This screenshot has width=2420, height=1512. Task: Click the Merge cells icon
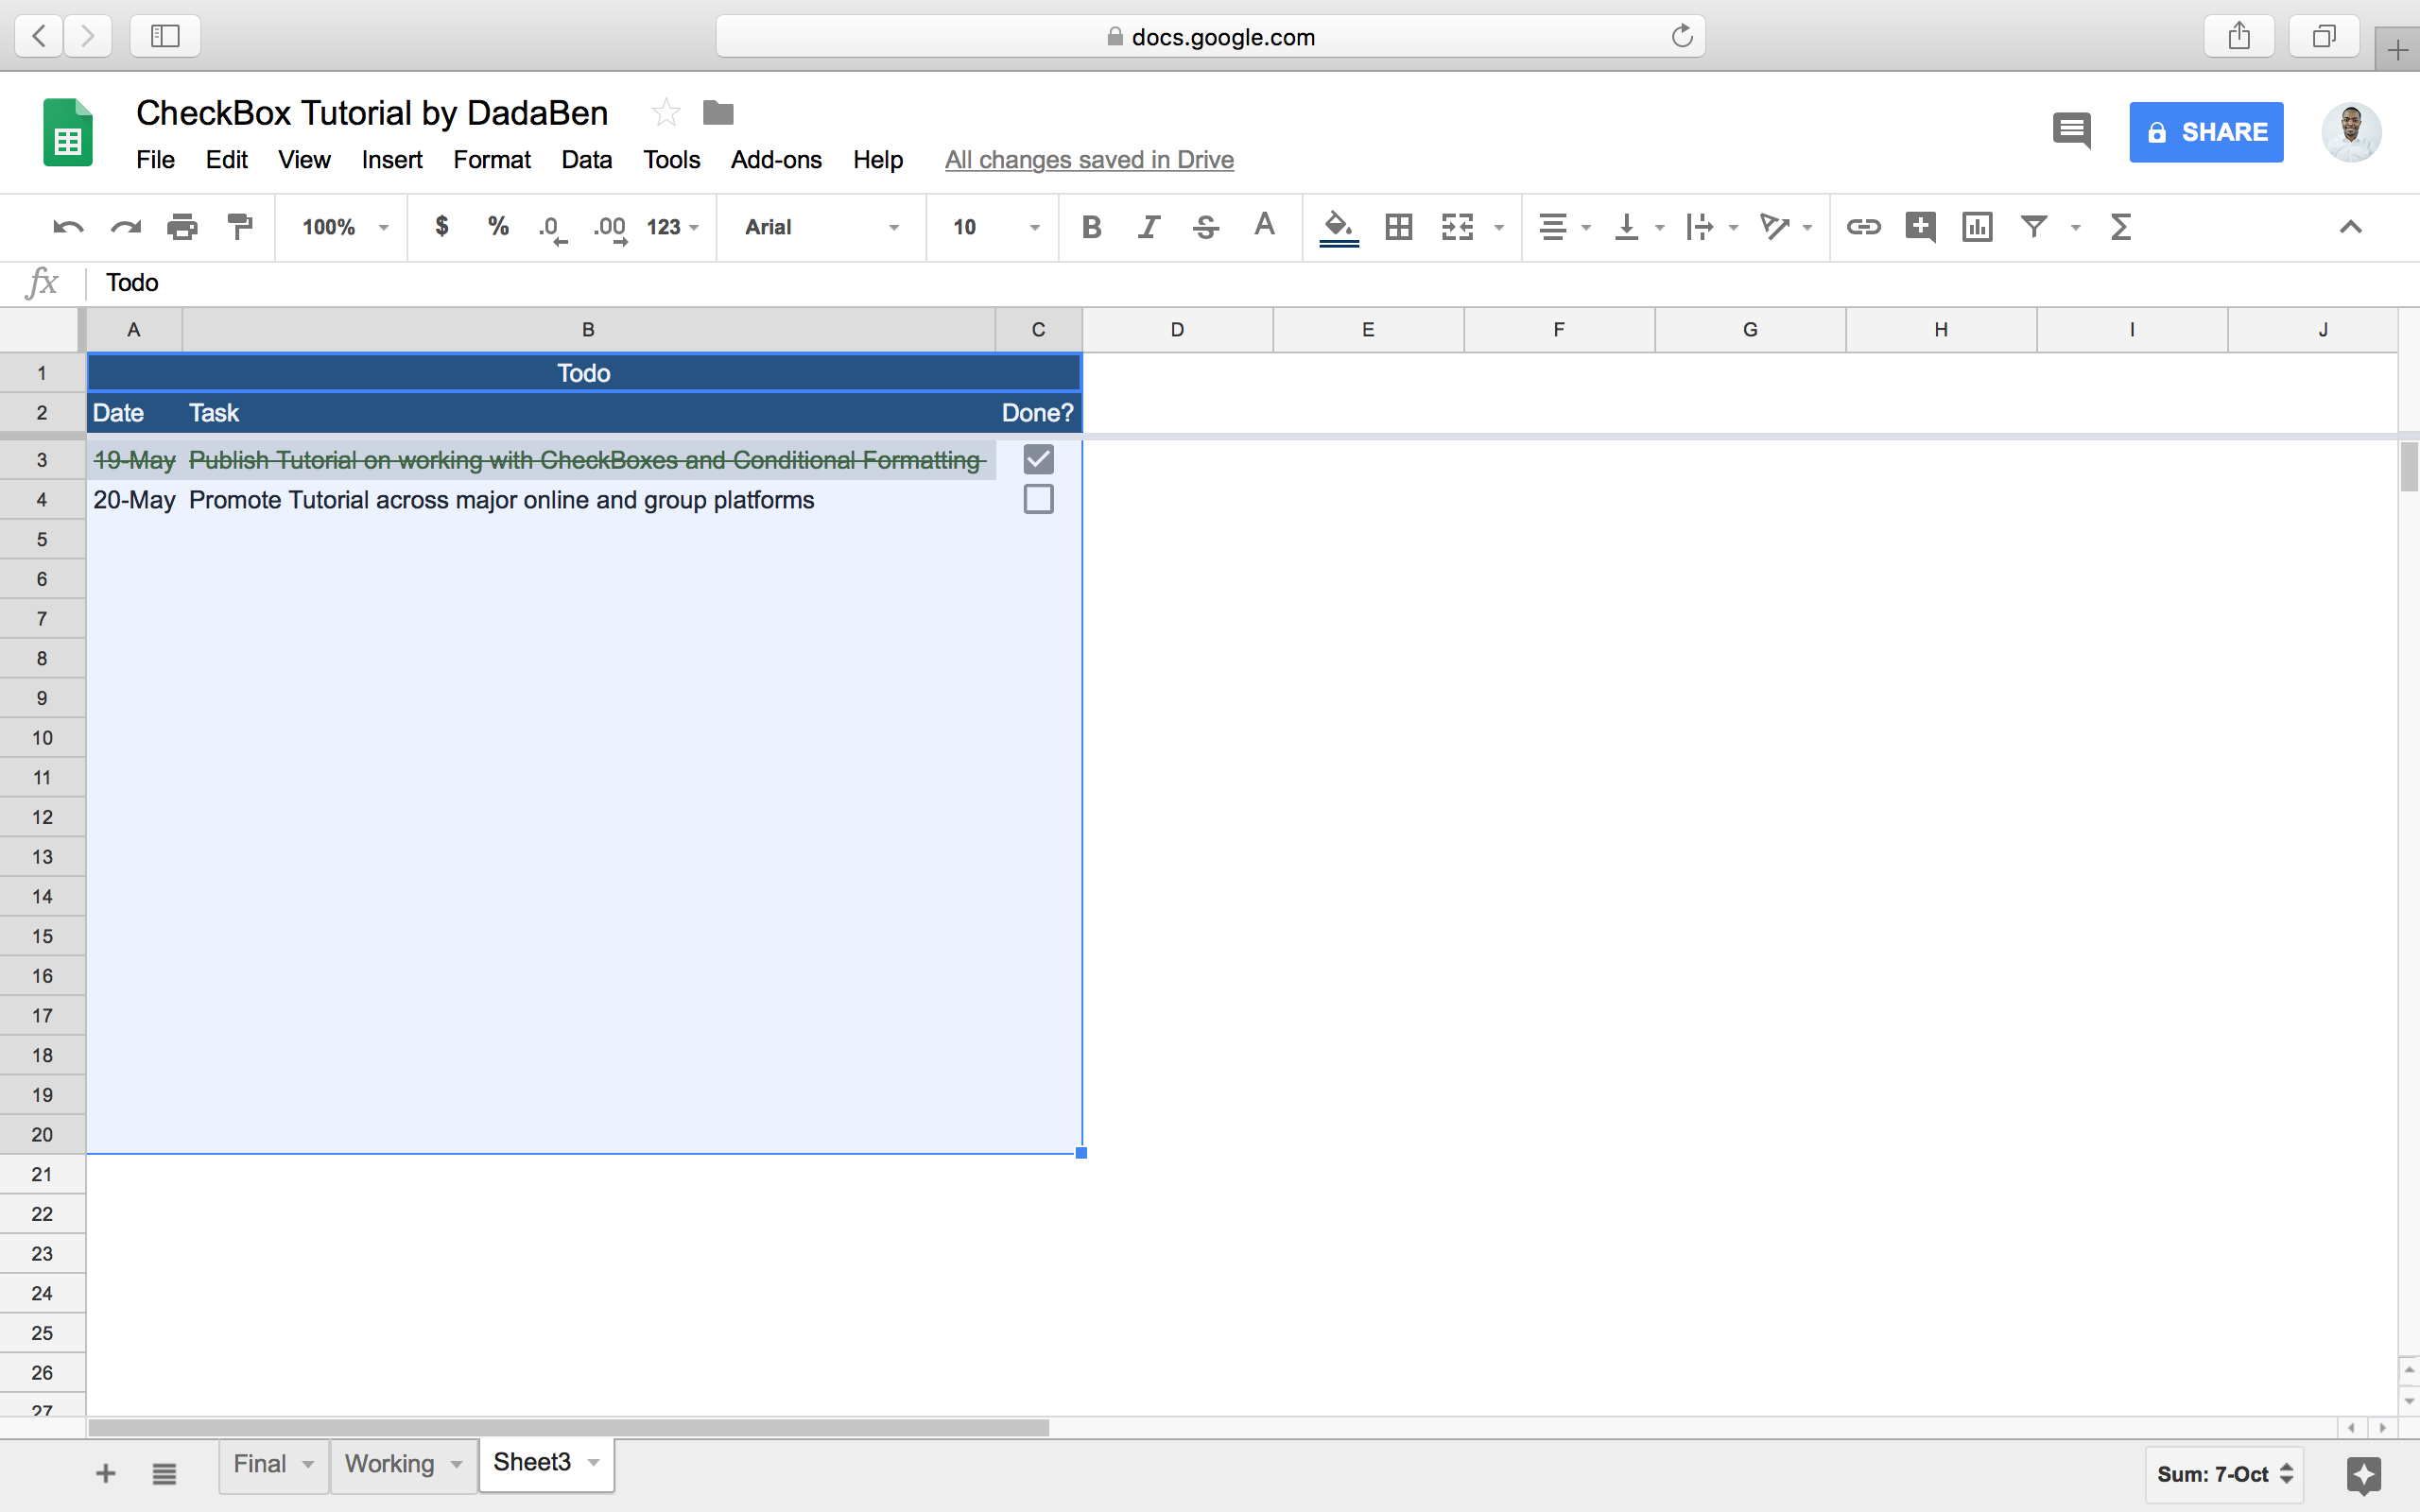(x=1457, y=227)
